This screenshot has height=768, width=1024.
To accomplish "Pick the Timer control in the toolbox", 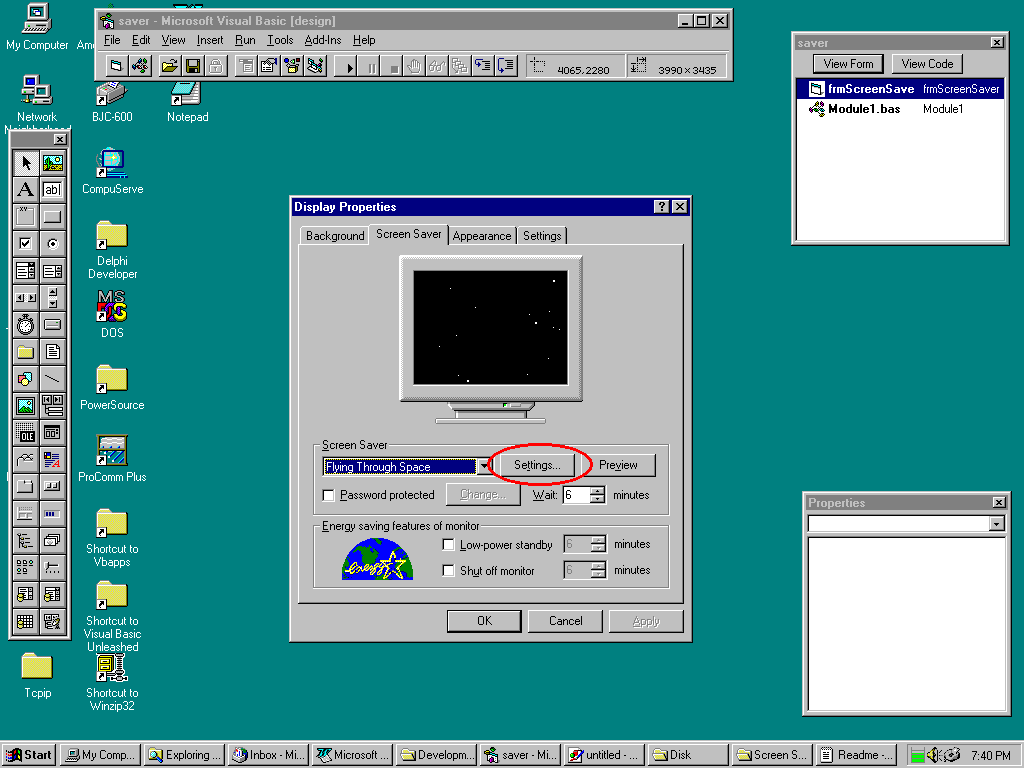I will (26, 324).
